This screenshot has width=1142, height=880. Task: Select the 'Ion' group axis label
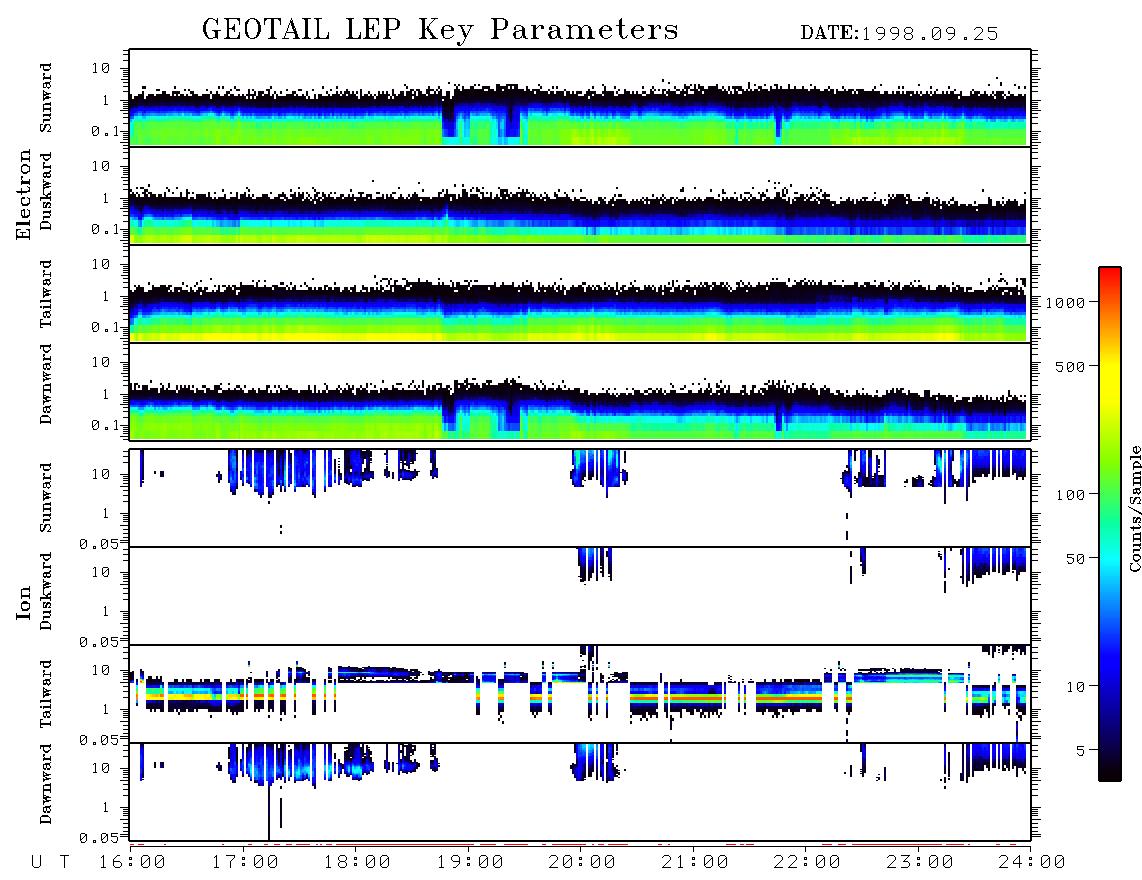(x=23, y=602)
